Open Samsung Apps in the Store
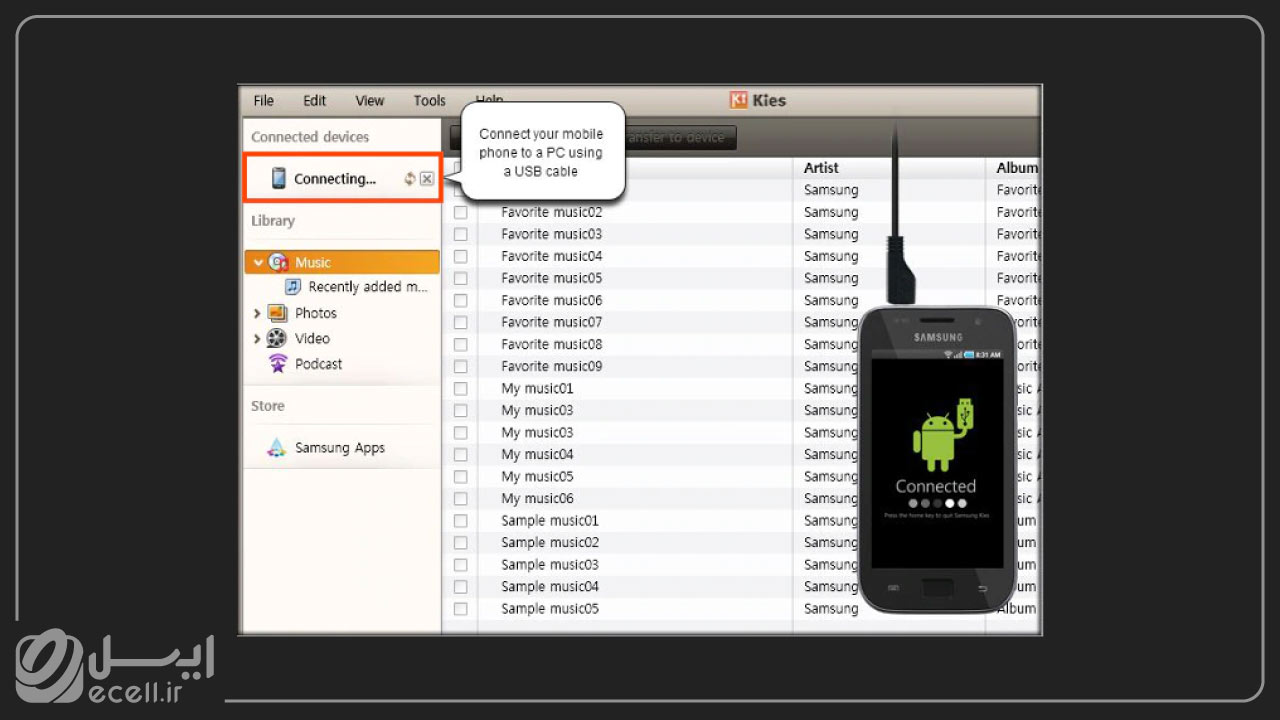Image resolution: width=1280 pixels, height=720 pixels. 340,448
